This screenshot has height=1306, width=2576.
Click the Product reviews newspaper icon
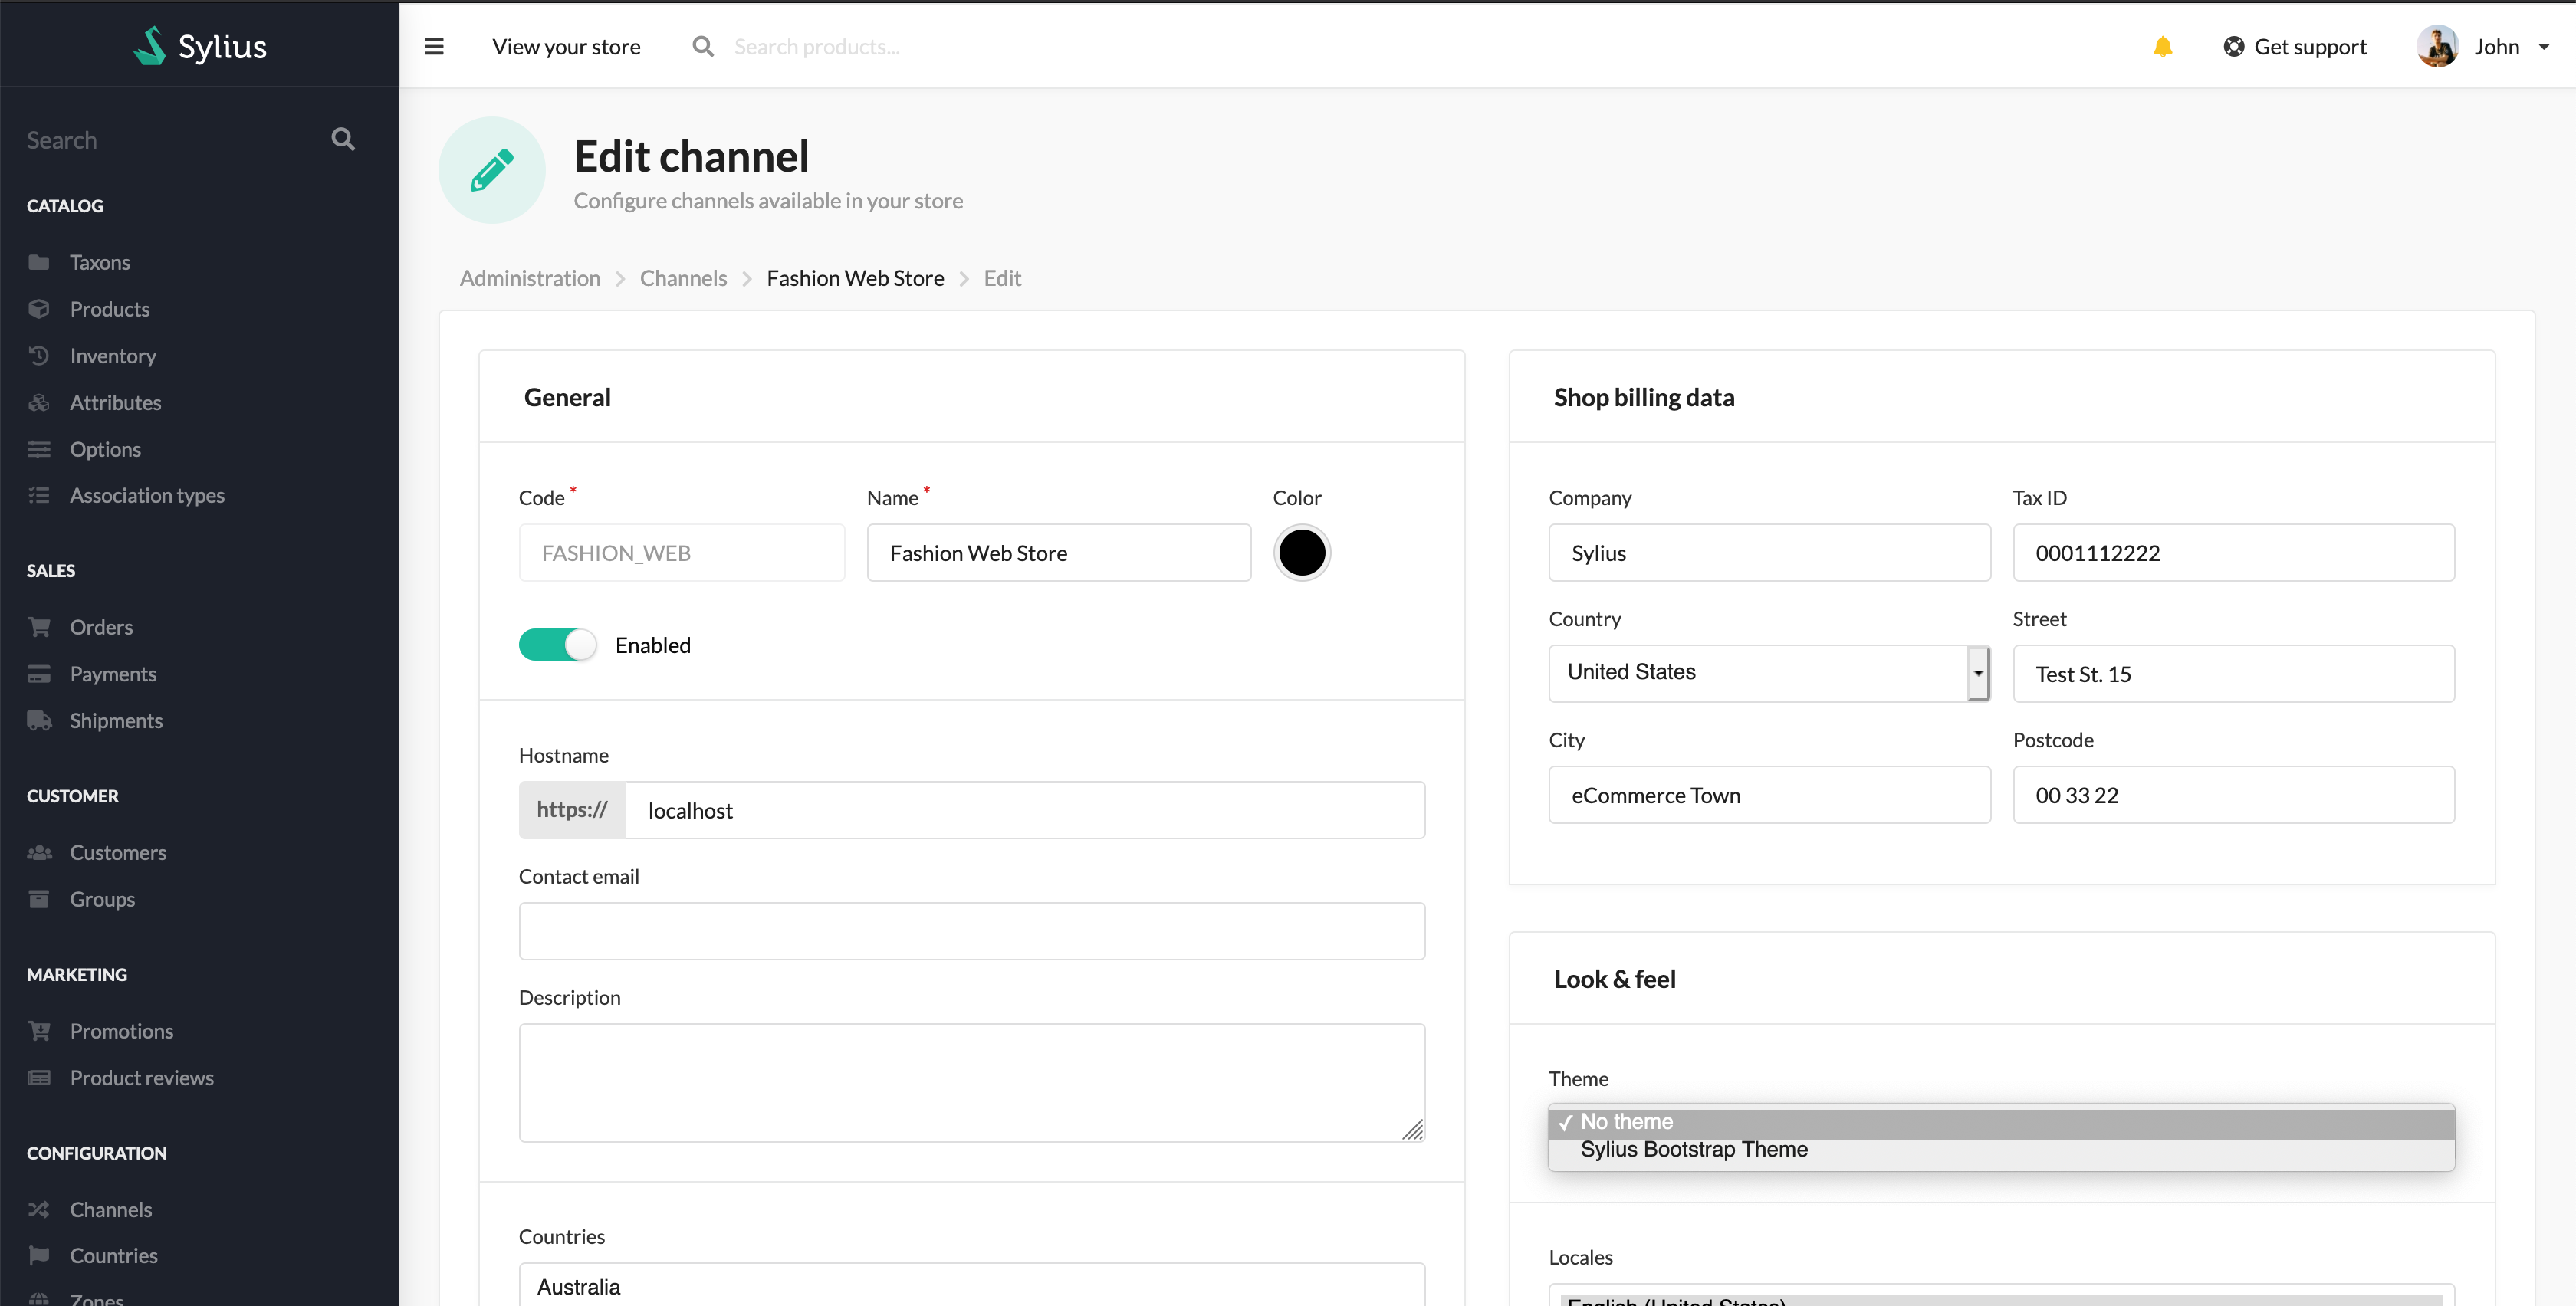point(39,1078)
